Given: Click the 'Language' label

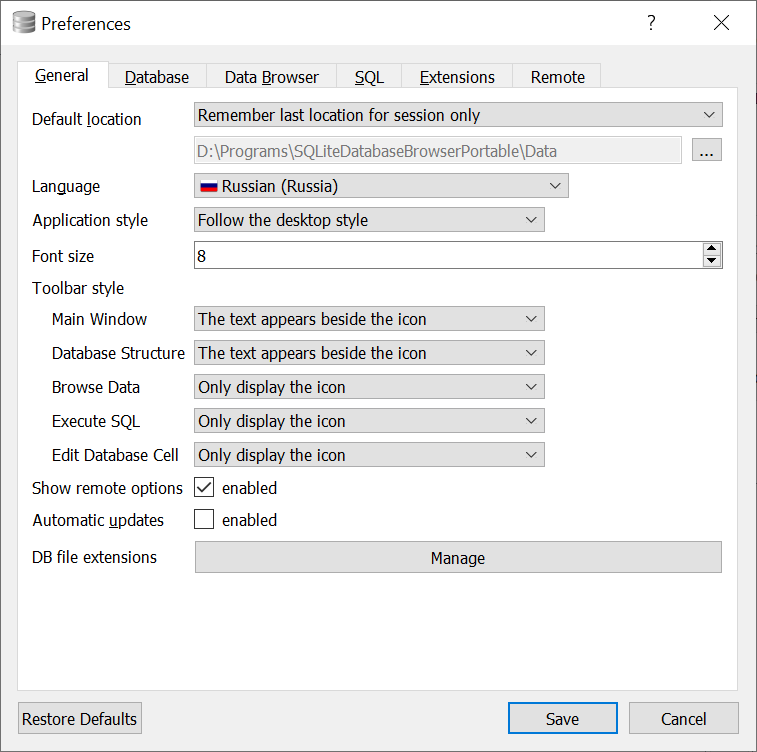Looking at the screenshot, I should coord(66,187).
